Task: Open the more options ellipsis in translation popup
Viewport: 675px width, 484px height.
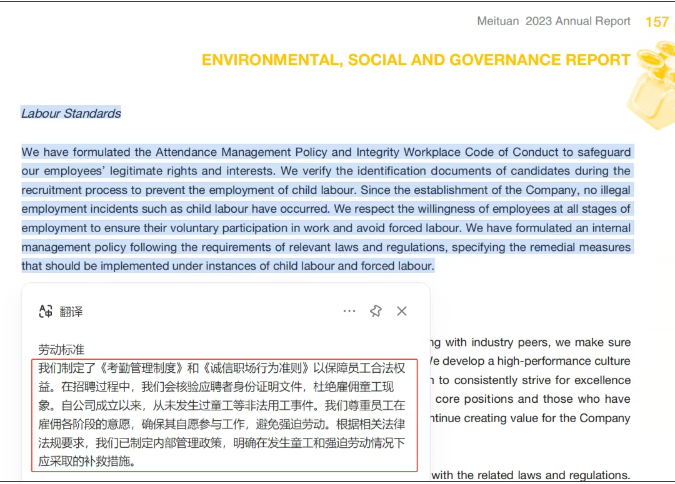Action: 349,311
